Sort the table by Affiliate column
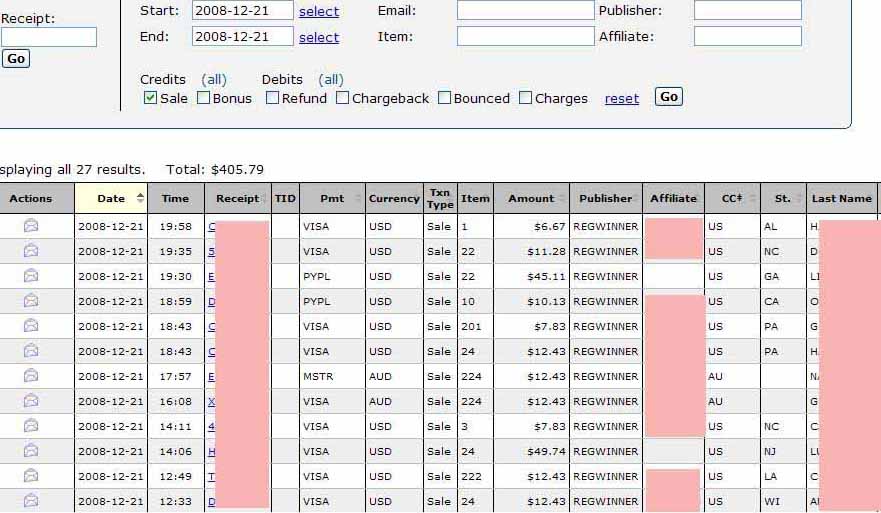The width and height of the screenshot is (881, 513). 673,198
